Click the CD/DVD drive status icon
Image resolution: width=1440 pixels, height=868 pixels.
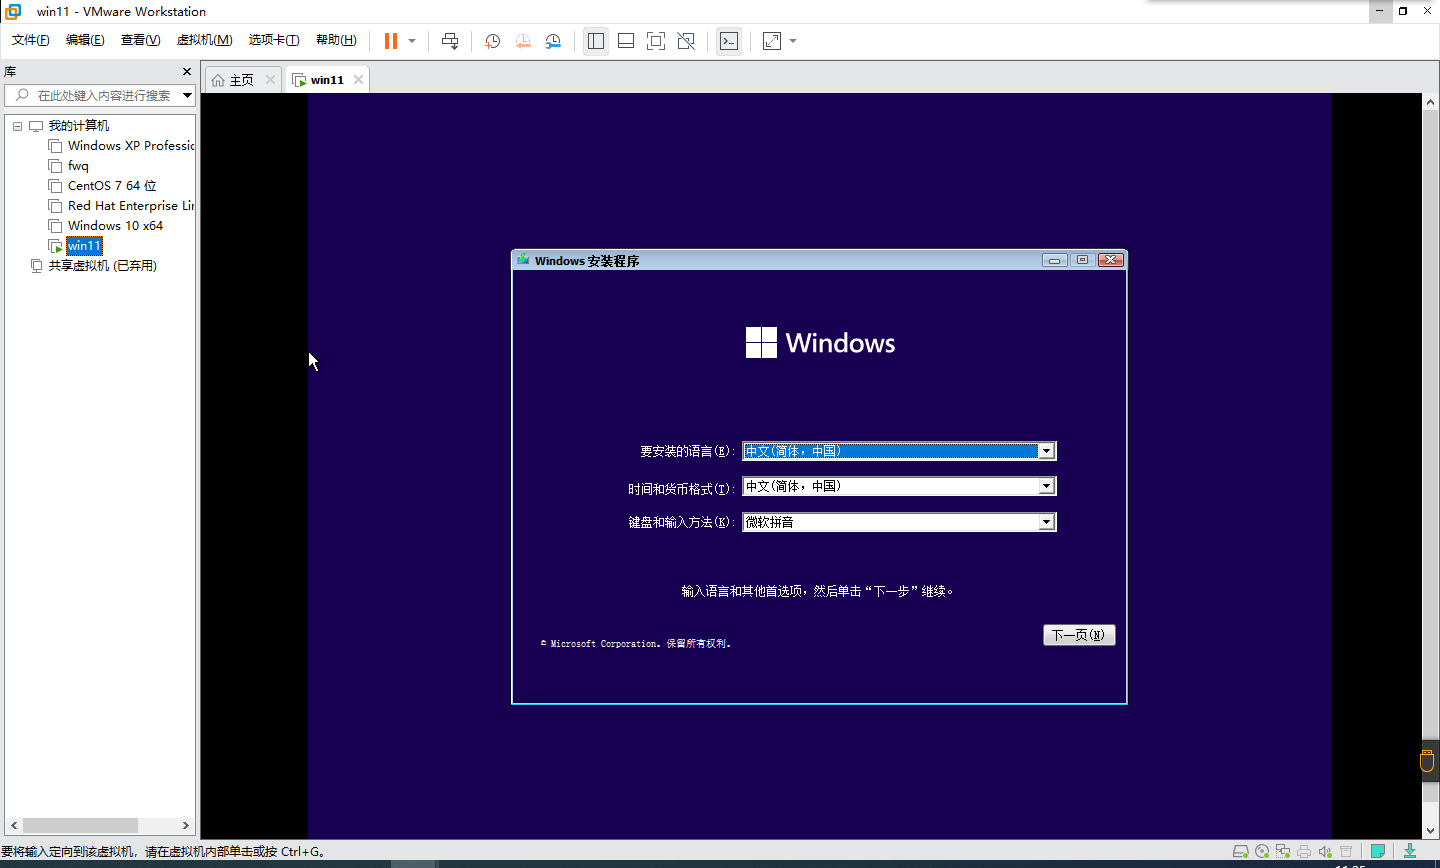pyautogui.click(x=1262, y=852)
